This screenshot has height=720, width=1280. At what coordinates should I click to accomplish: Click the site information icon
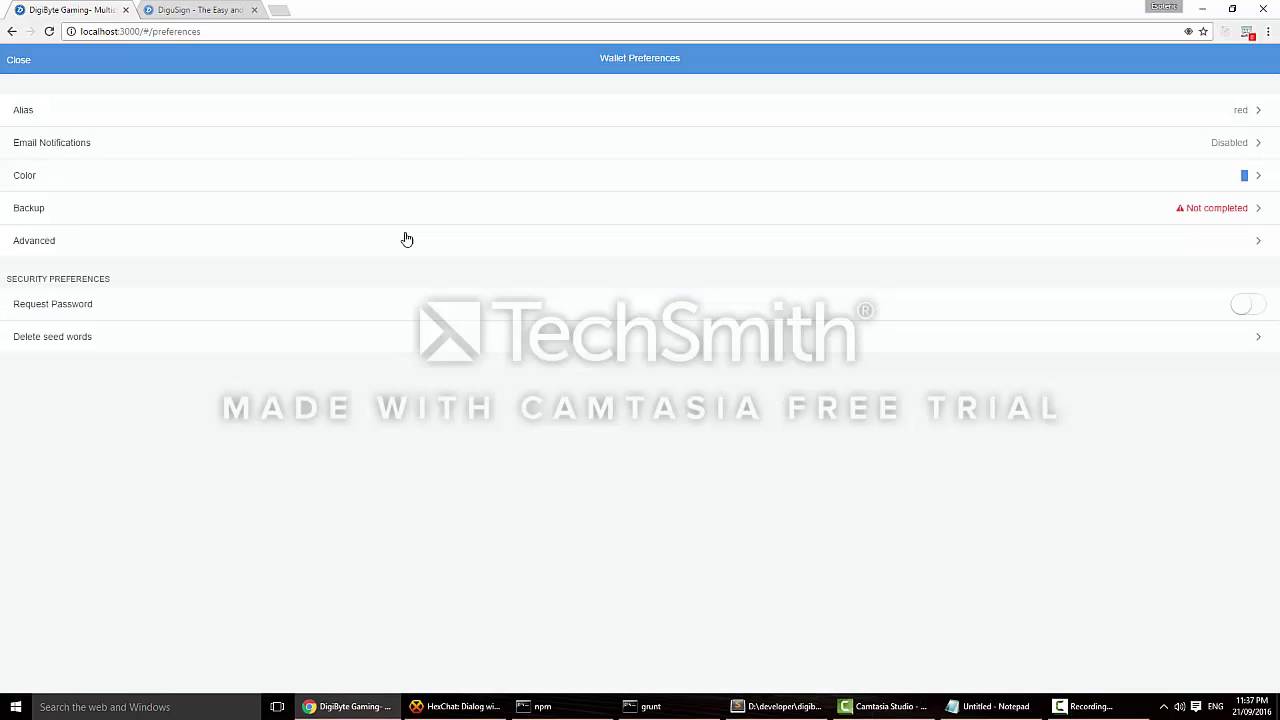[71, 31]
